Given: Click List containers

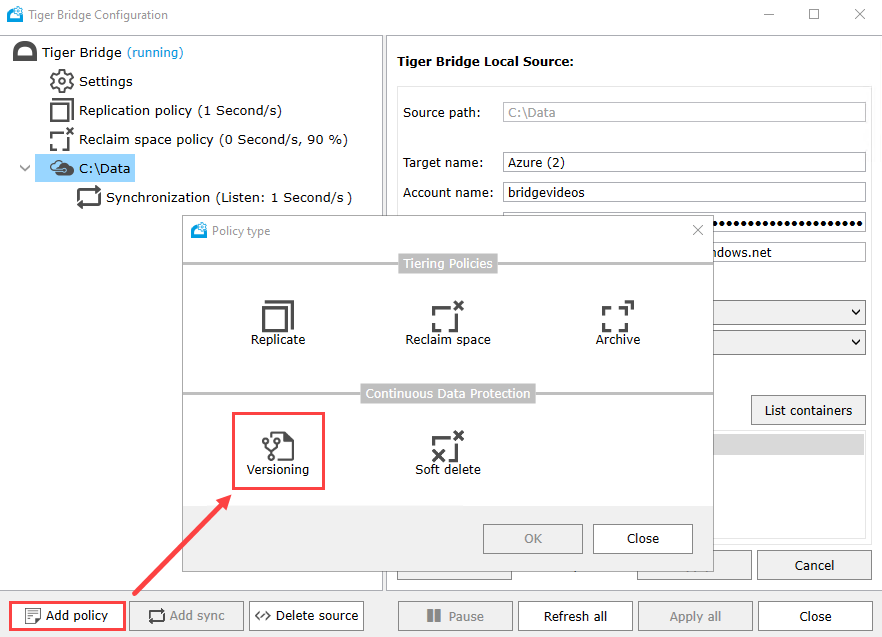Looking at the screenshot, I should click(808, 410).
